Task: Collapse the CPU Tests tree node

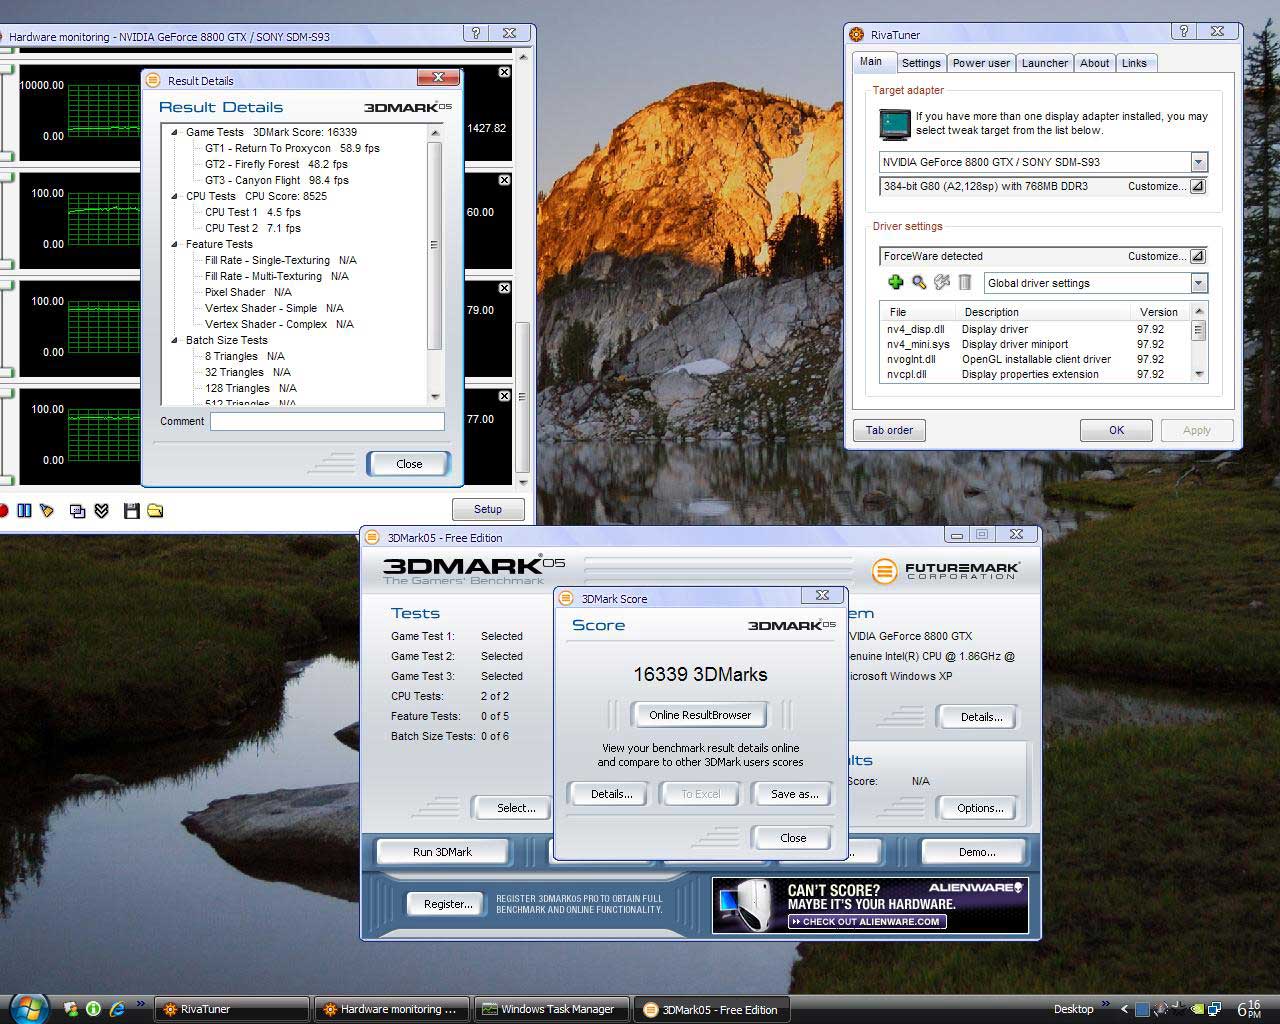Action: (x=175, y=196)
